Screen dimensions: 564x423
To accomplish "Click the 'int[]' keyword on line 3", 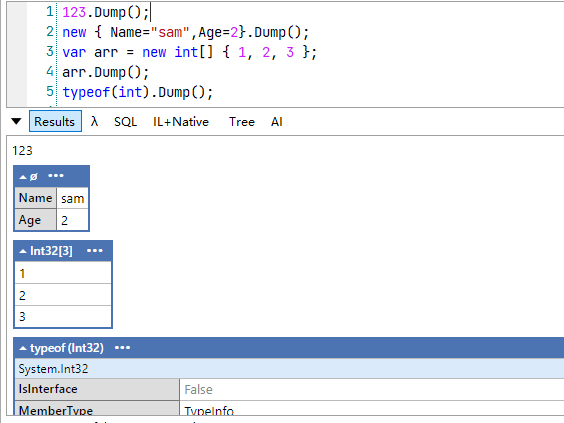I will [194, 52].
